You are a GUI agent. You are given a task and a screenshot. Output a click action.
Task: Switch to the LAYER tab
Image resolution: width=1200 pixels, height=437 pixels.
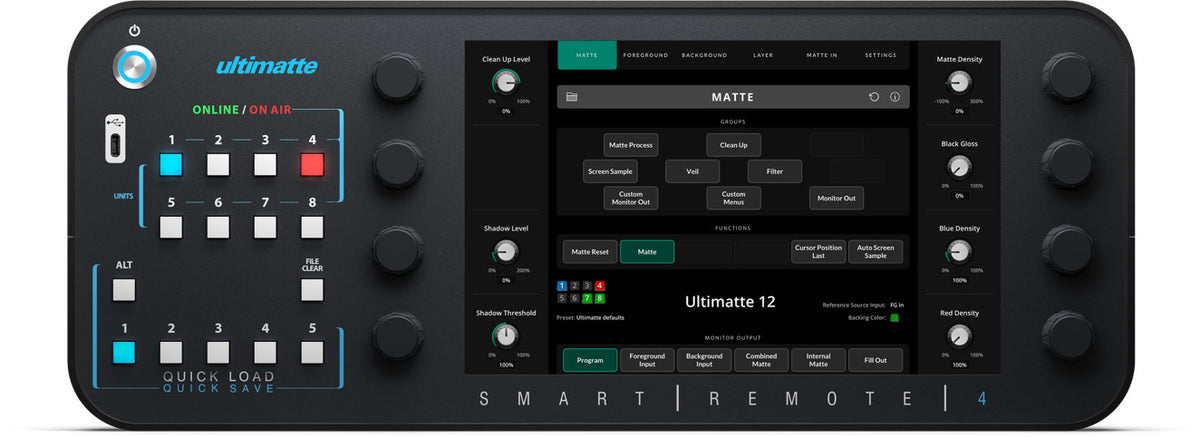pos(763,55)
